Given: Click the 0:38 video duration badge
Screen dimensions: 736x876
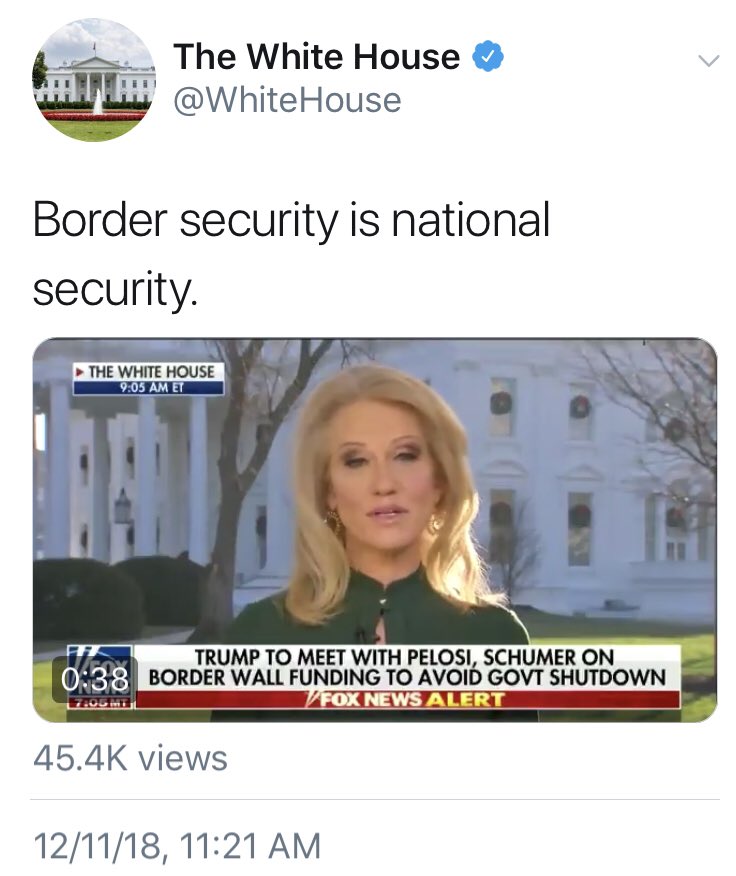Looking at the screenshot, I should [x=94, y=679].
